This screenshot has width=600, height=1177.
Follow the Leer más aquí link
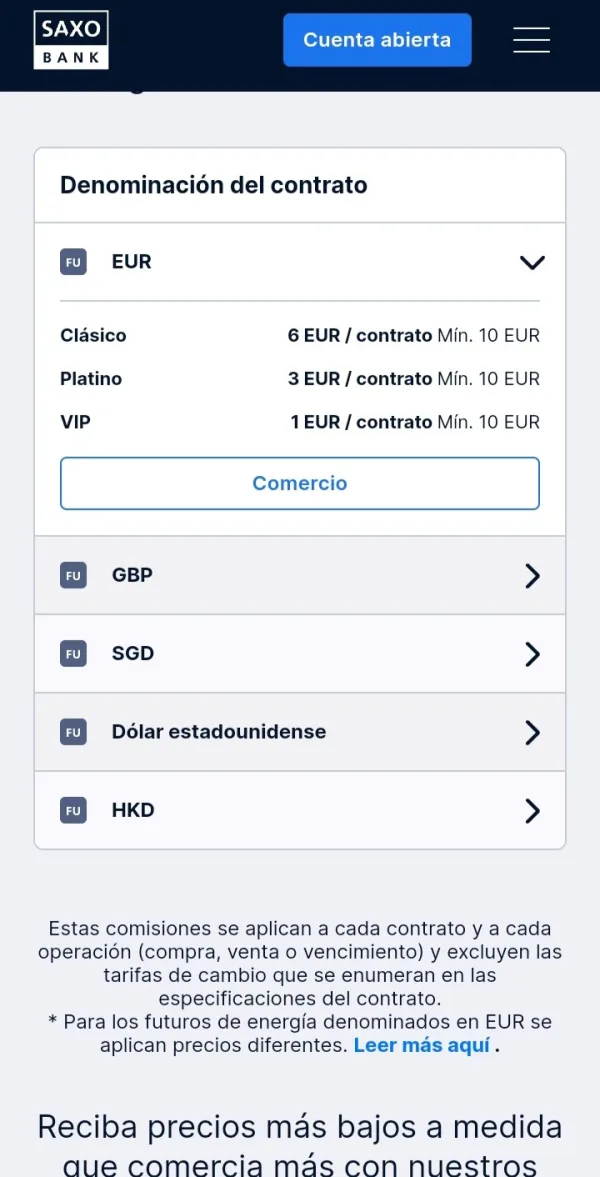pos(422,1045)
